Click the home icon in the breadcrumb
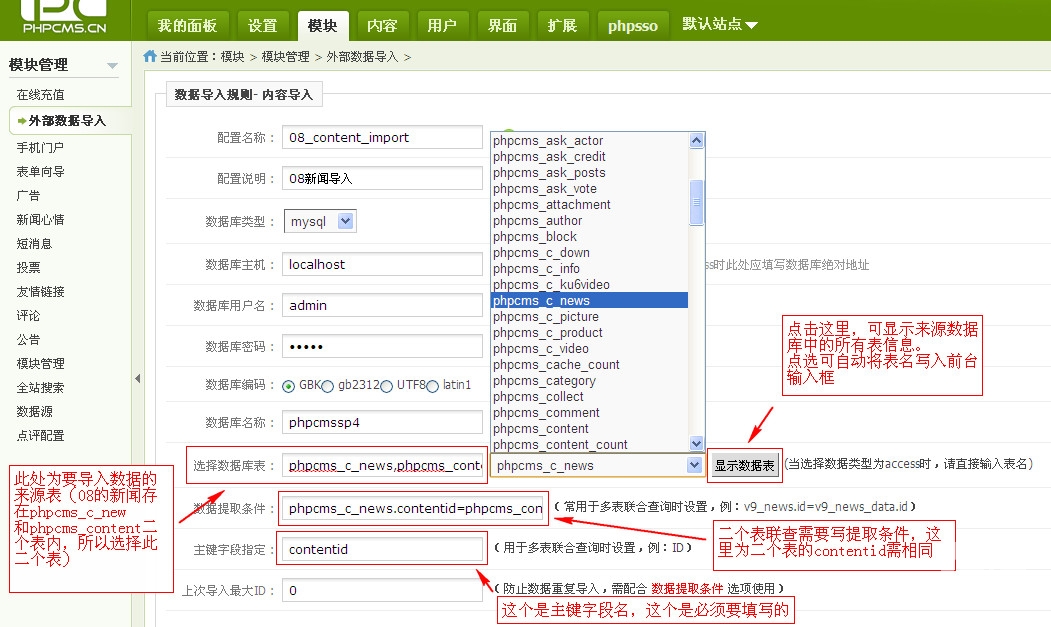Screen dimensions: 1051x627 coord(150,57)
